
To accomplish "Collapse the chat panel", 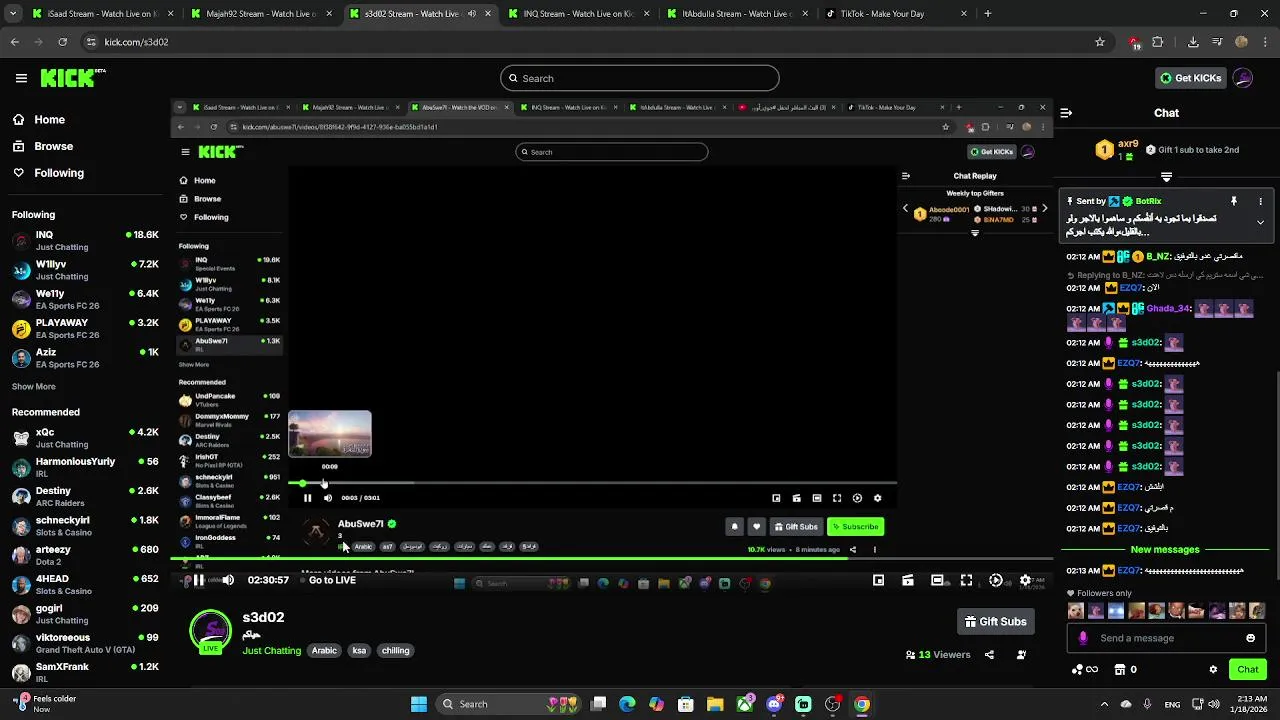I will tap(1066, 113).
